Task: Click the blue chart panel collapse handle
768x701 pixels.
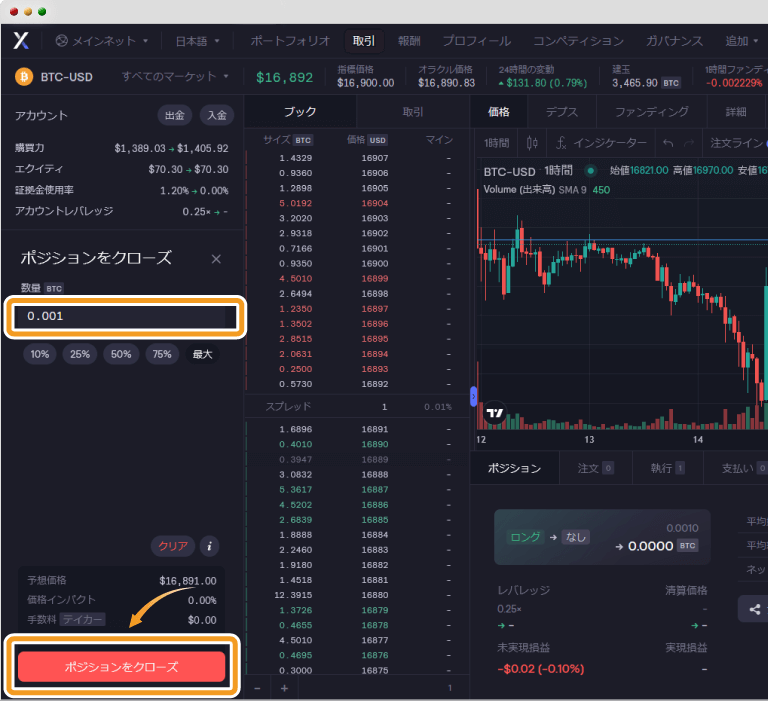Action: 473,396
